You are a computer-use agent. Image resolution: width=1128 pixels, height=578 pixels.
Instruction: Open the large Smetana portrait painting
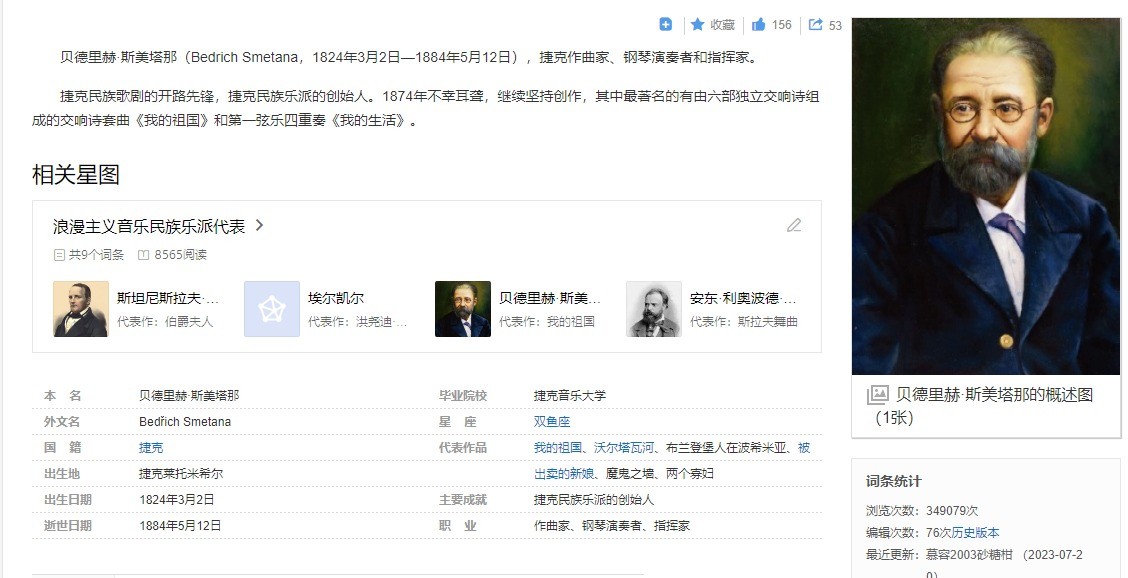tap(986, 196)
